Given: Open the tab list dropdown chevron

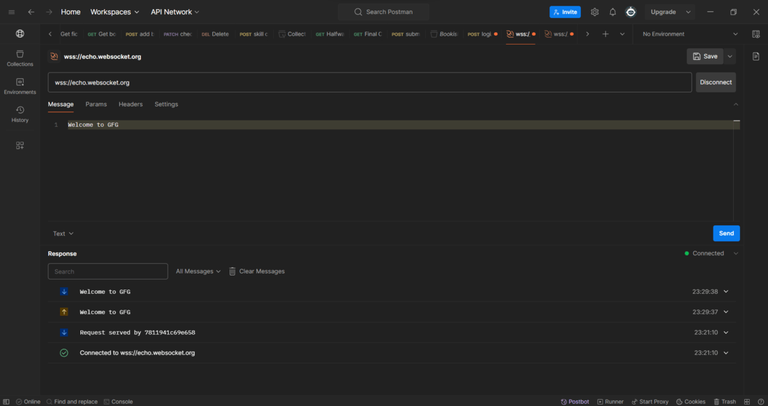Looking at the screenshot, I should tap(622, 34).
